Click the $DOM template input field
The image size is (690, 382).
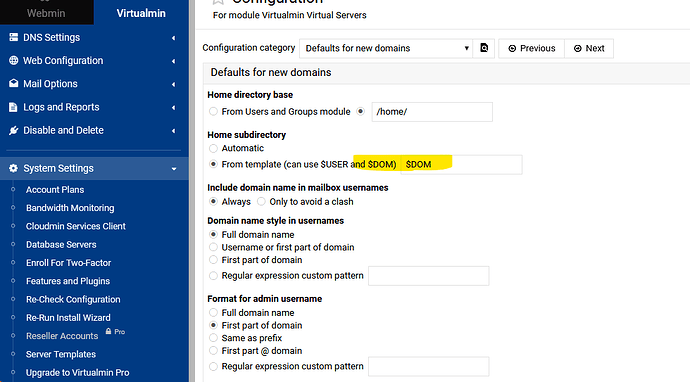coord(462,165)
